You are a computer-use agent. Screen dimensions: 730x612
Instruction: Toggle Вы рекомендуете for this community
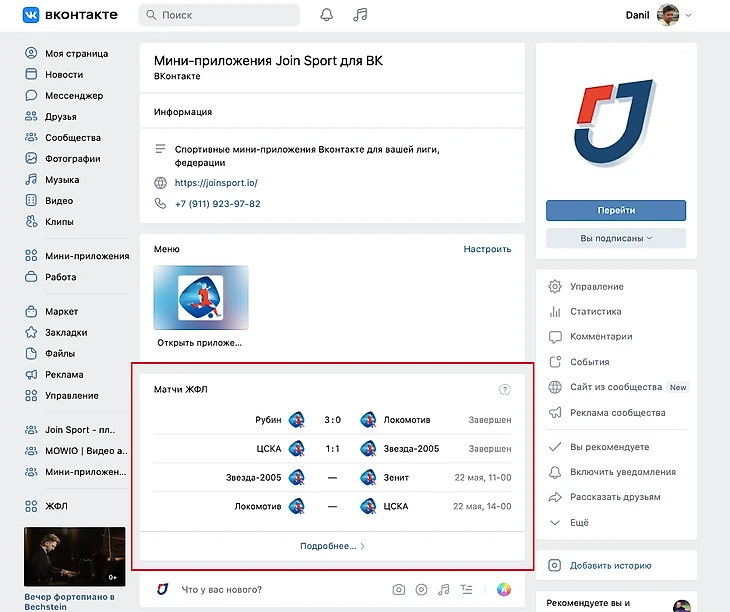[609, 447]
